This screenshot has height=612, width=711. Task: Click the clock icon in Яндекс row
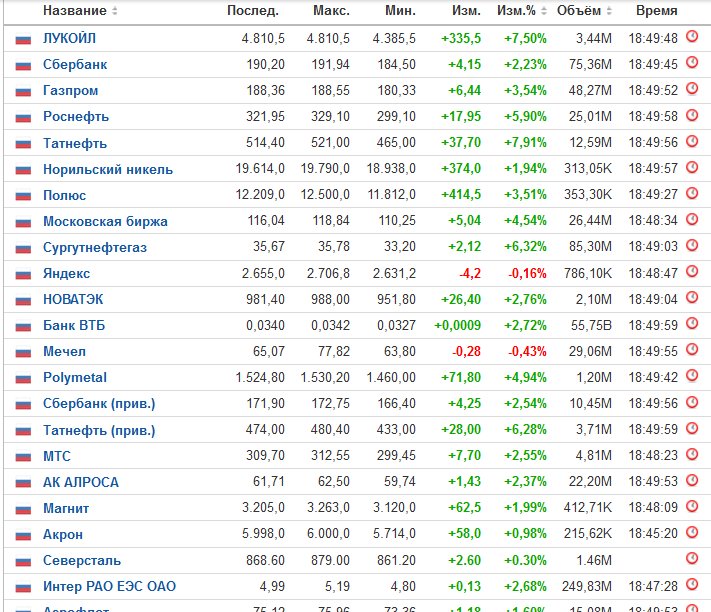692,271
